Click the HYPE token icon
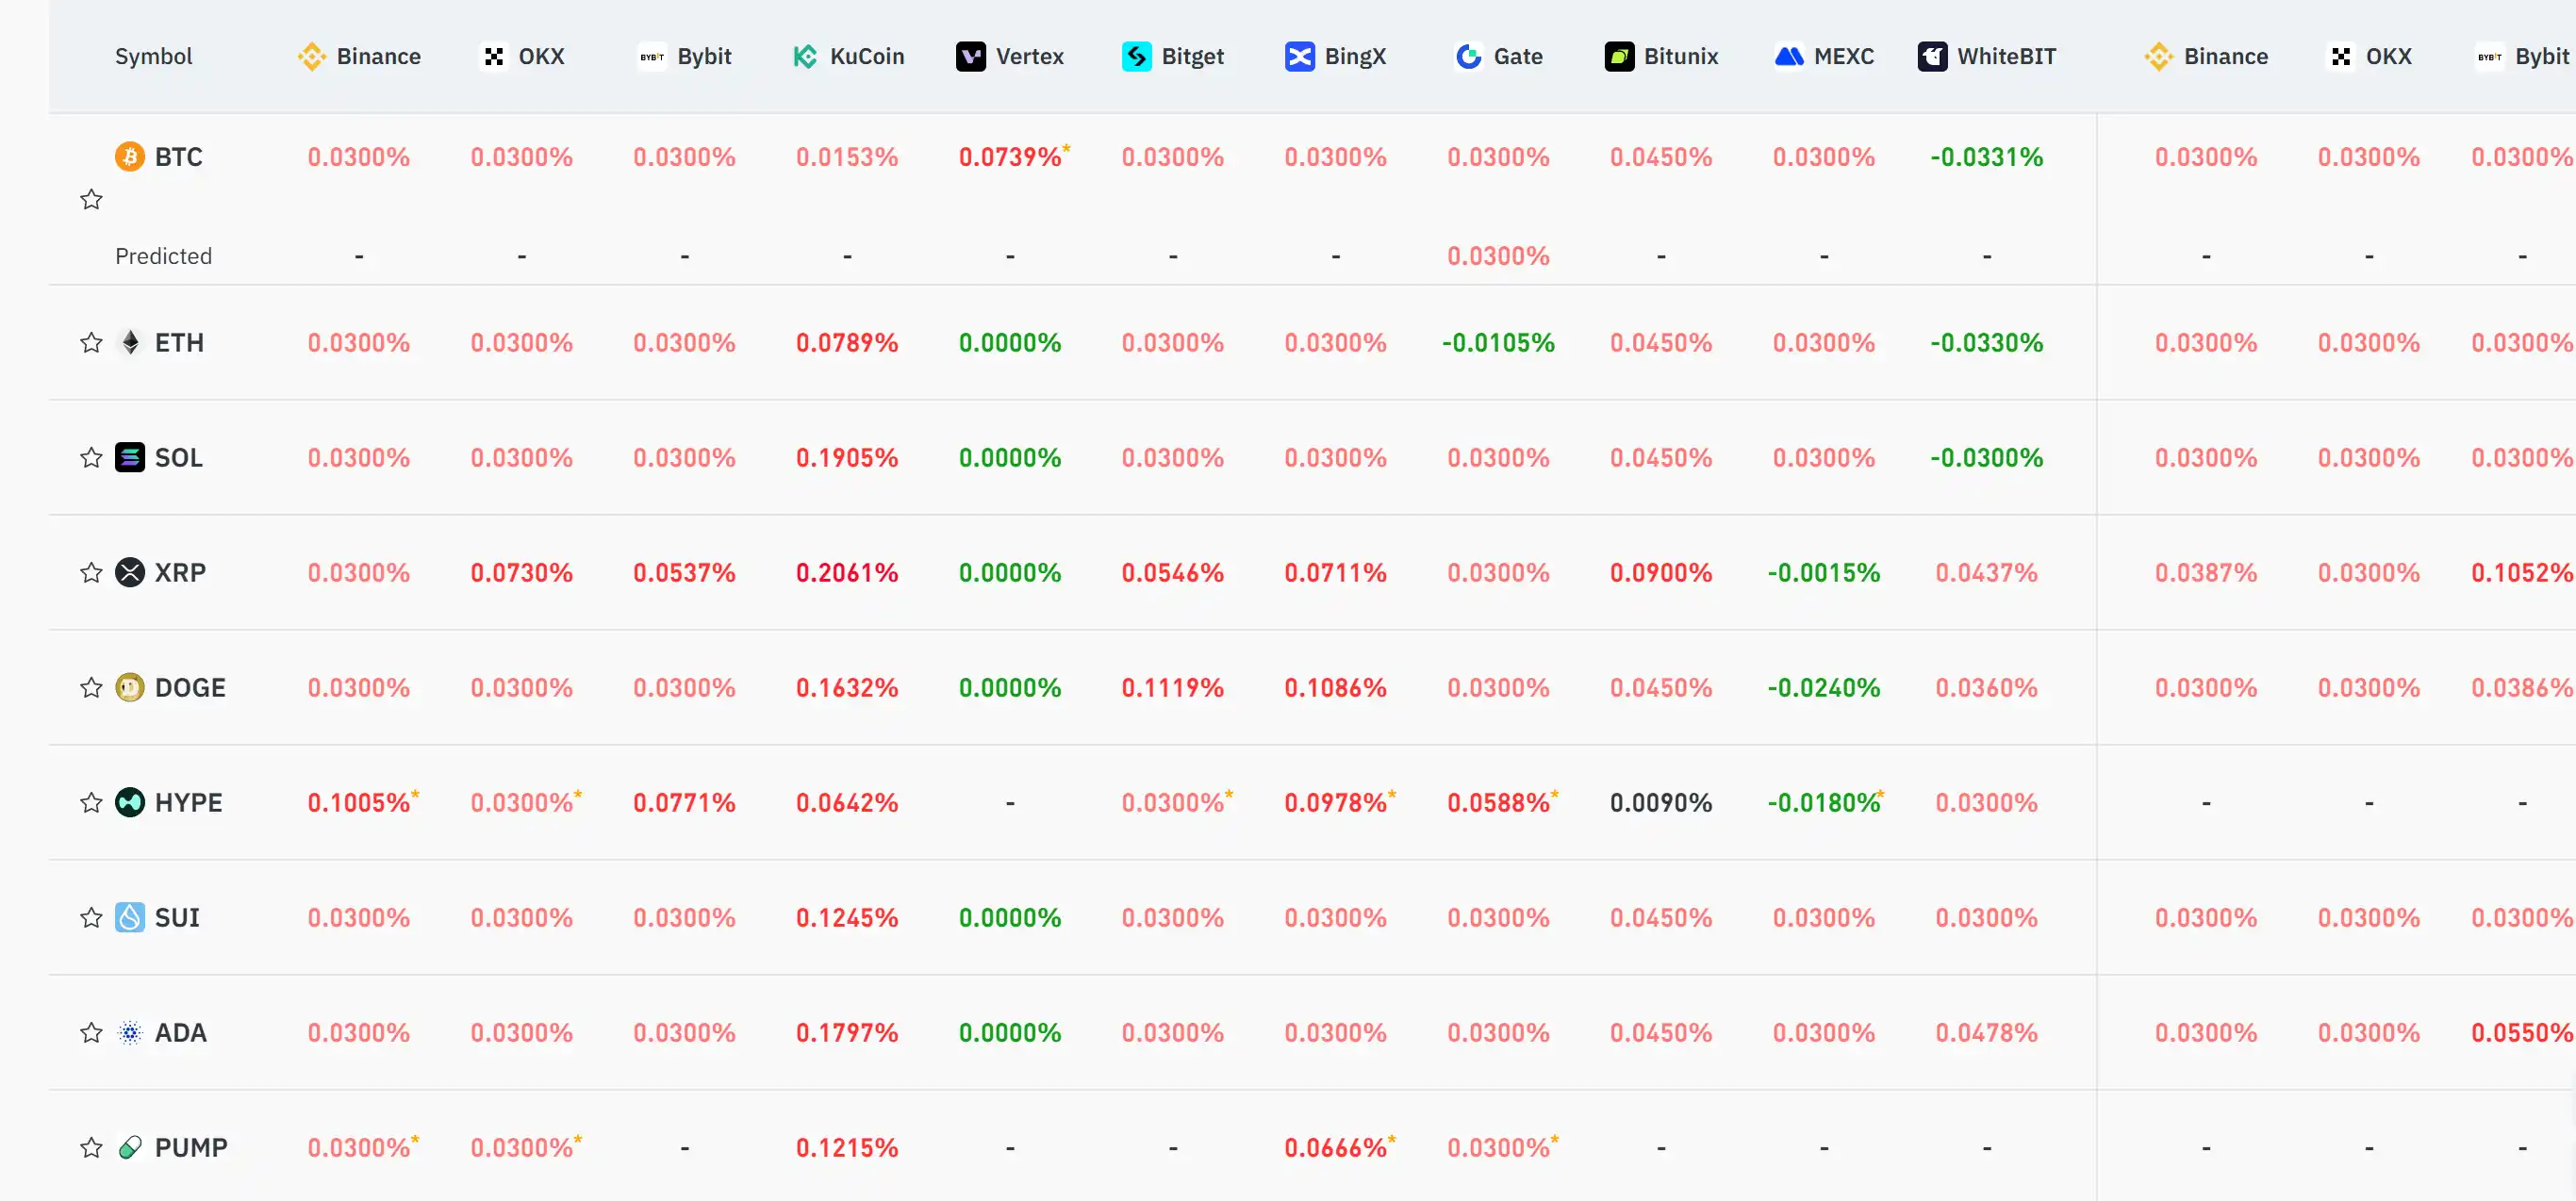This screenshot has height=1201, width=2576. tap(130, 803)
